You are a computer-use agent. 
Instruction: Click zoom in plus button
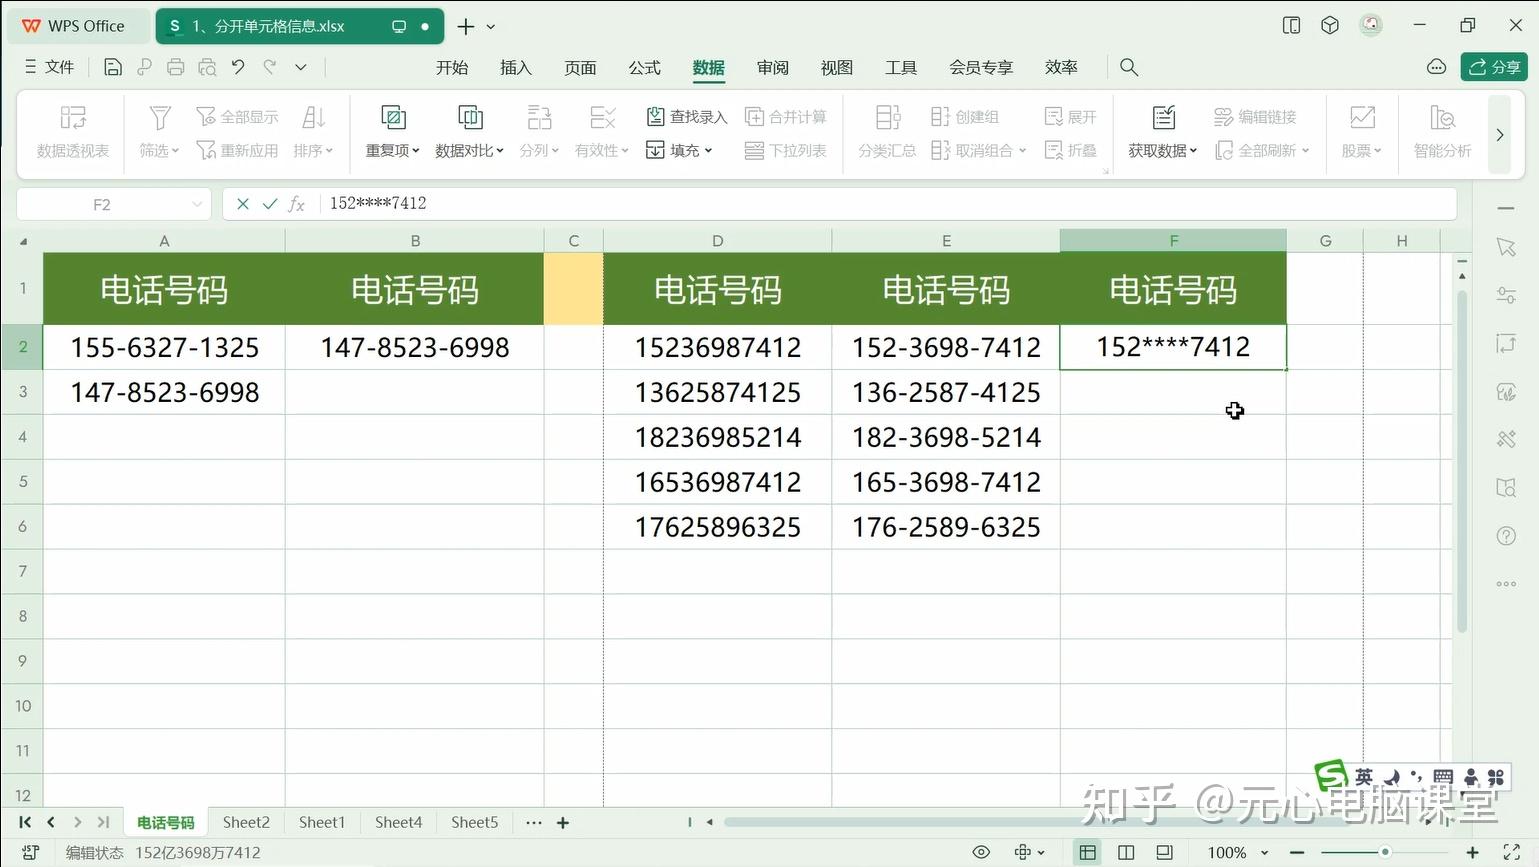click(1472, 852)
